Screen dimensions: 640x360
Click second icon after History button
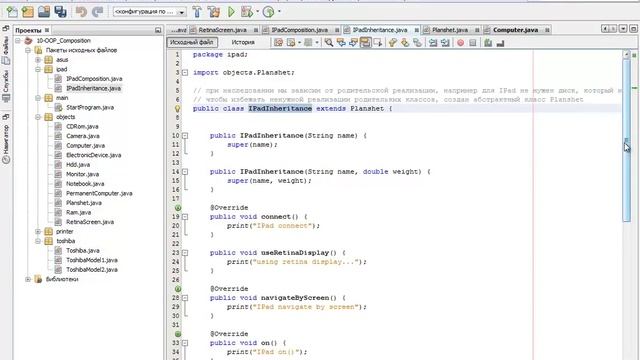[x=291, y=42]
